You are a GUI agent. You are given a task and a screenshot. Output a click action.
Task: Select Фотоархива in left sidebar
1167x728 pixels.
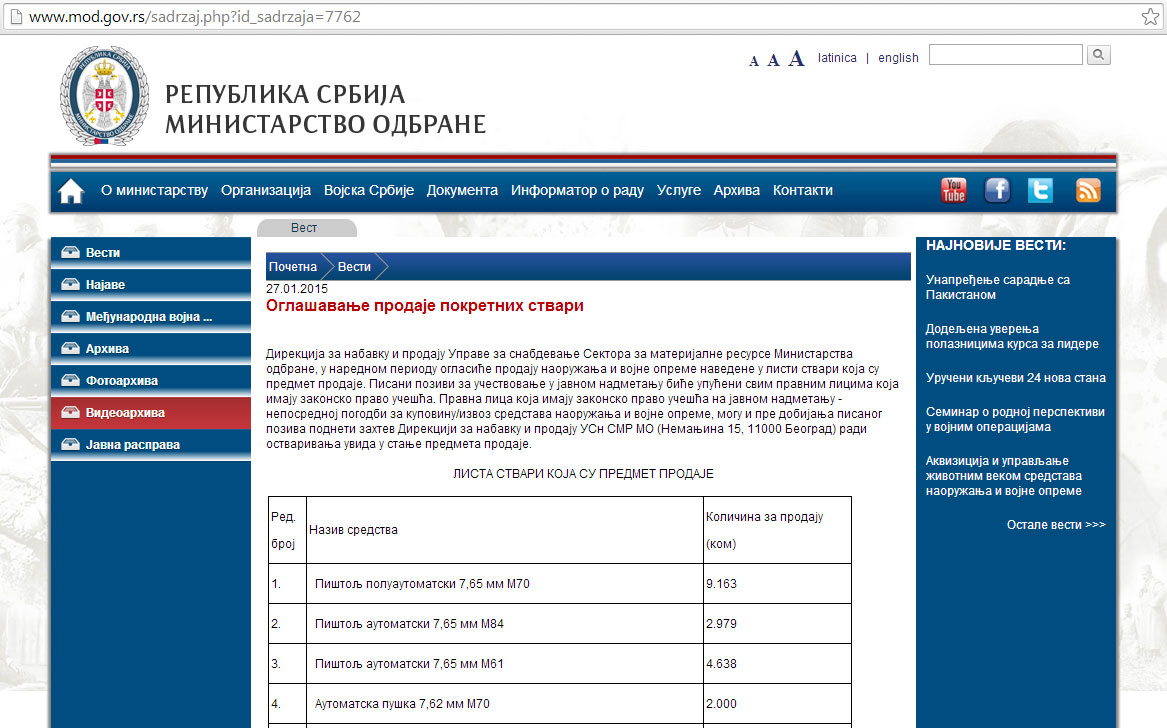point(151,380)
